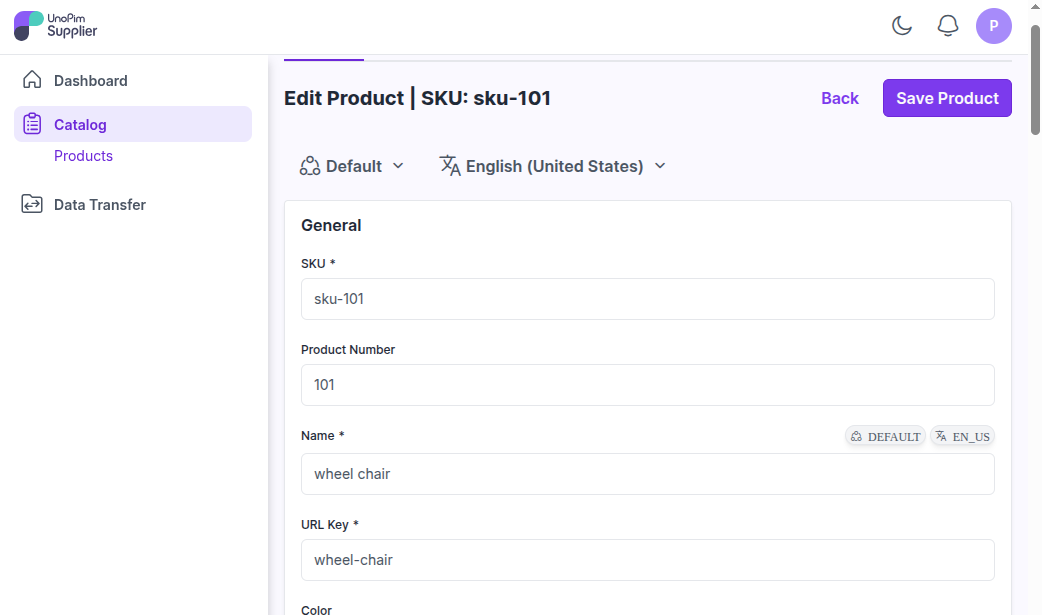Open the user profile avatar P
The image size is (1042, 615).
(x=993, y=26)
